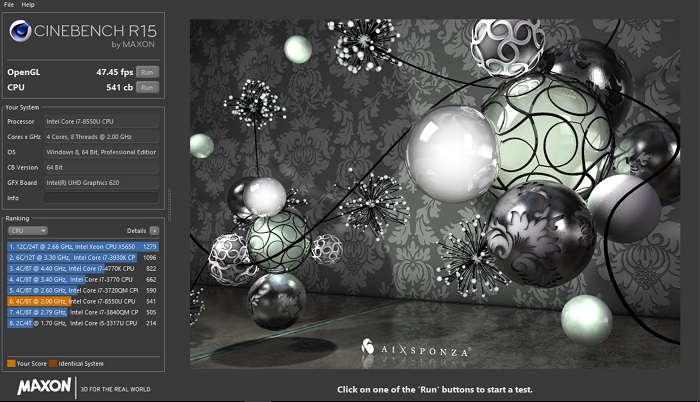Select ranking row Intel Core i5-3317U

click(x=83, y=323)
